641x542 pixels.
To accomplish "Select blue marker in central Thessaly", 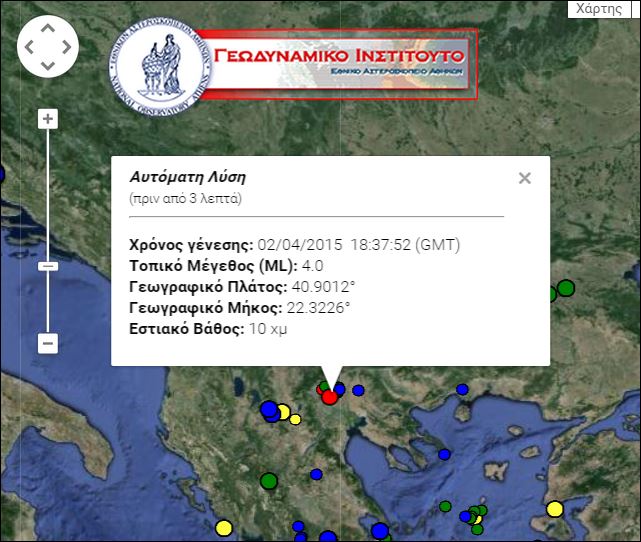I will pyautogui.click(x=316, y=475).
